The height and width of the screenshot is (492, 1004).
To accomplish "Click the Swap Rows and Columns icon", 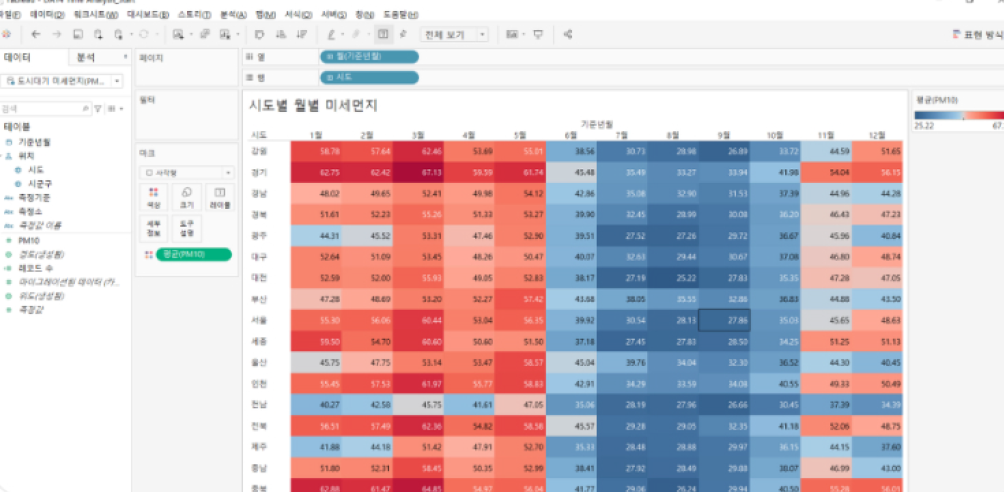I will tap(259, 35).
